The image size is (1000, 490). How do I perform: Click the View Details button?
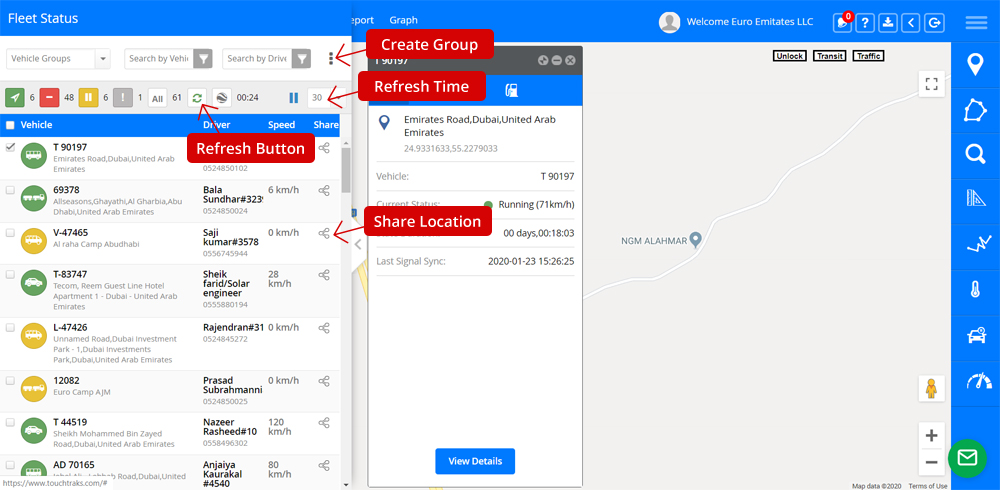pyautogui.click(x=475, y=461)
